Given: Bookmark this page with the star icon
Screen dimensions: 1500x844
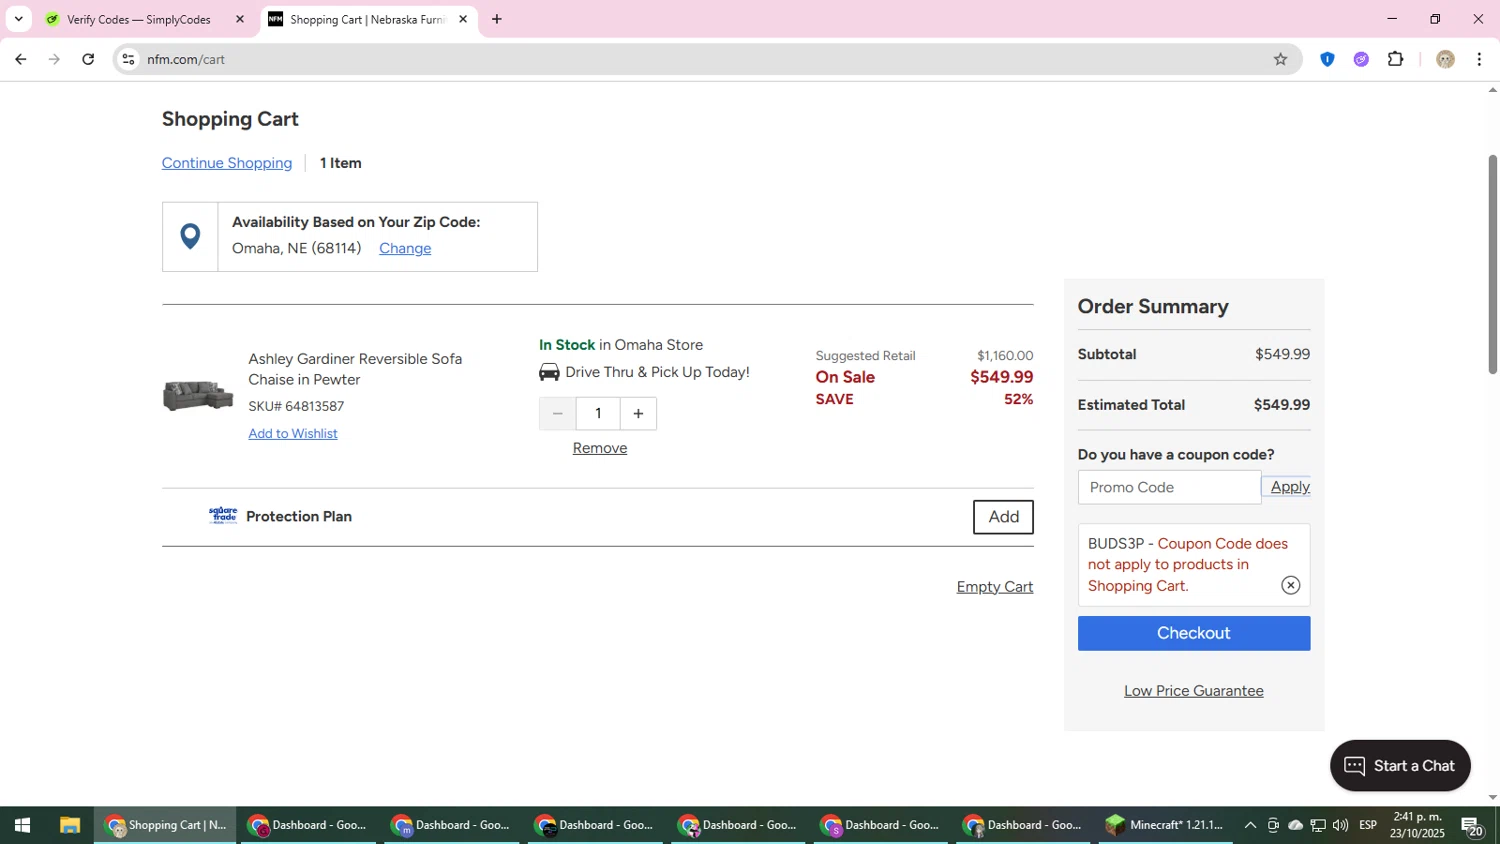Looking at the screenshot, I should pyautogui.click(x=1280, y=59).
